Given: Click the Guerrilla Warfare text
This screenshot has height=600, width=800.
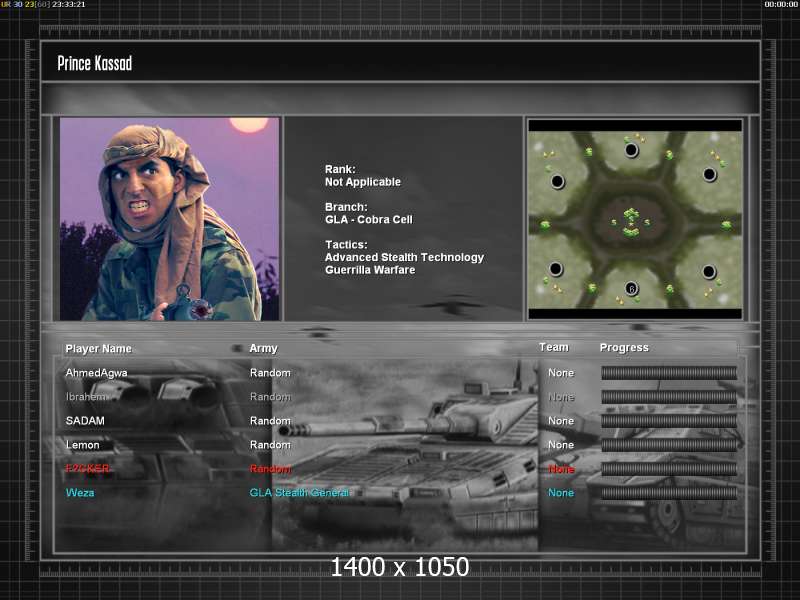Looking at the screenshot, I should [x=370, y=270].
